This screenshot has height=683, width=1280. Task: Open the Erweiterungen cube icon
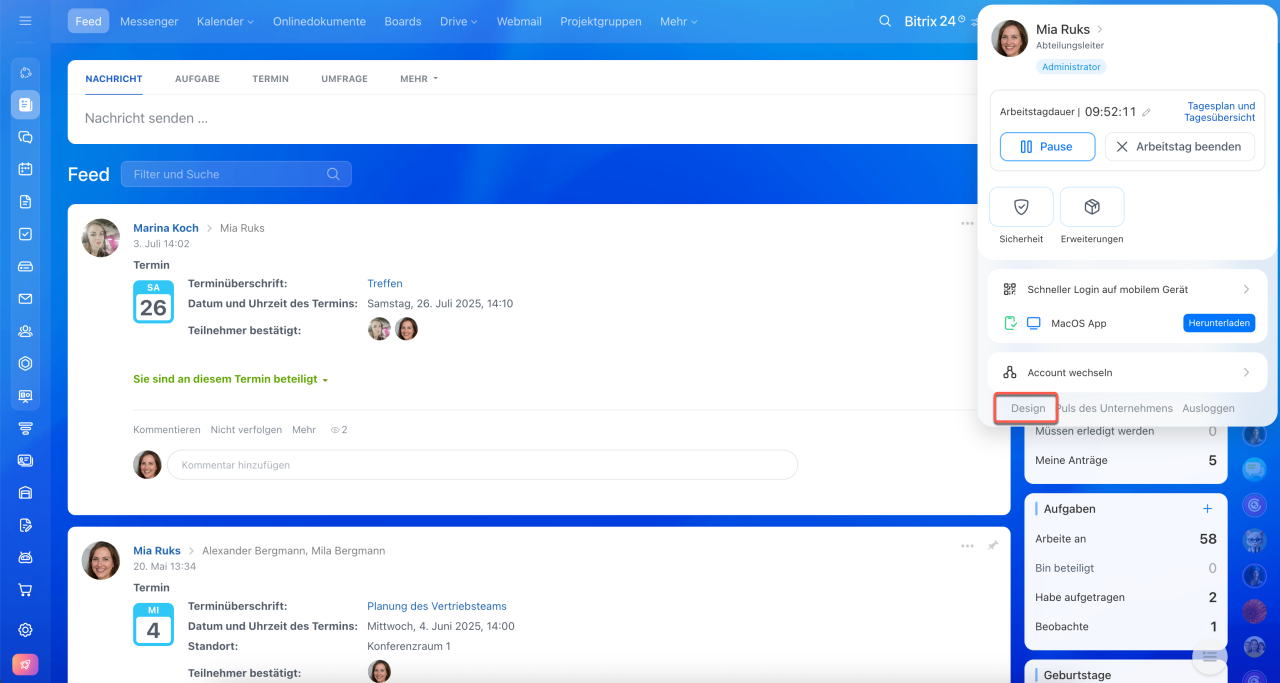click(x=1092, y=207)
